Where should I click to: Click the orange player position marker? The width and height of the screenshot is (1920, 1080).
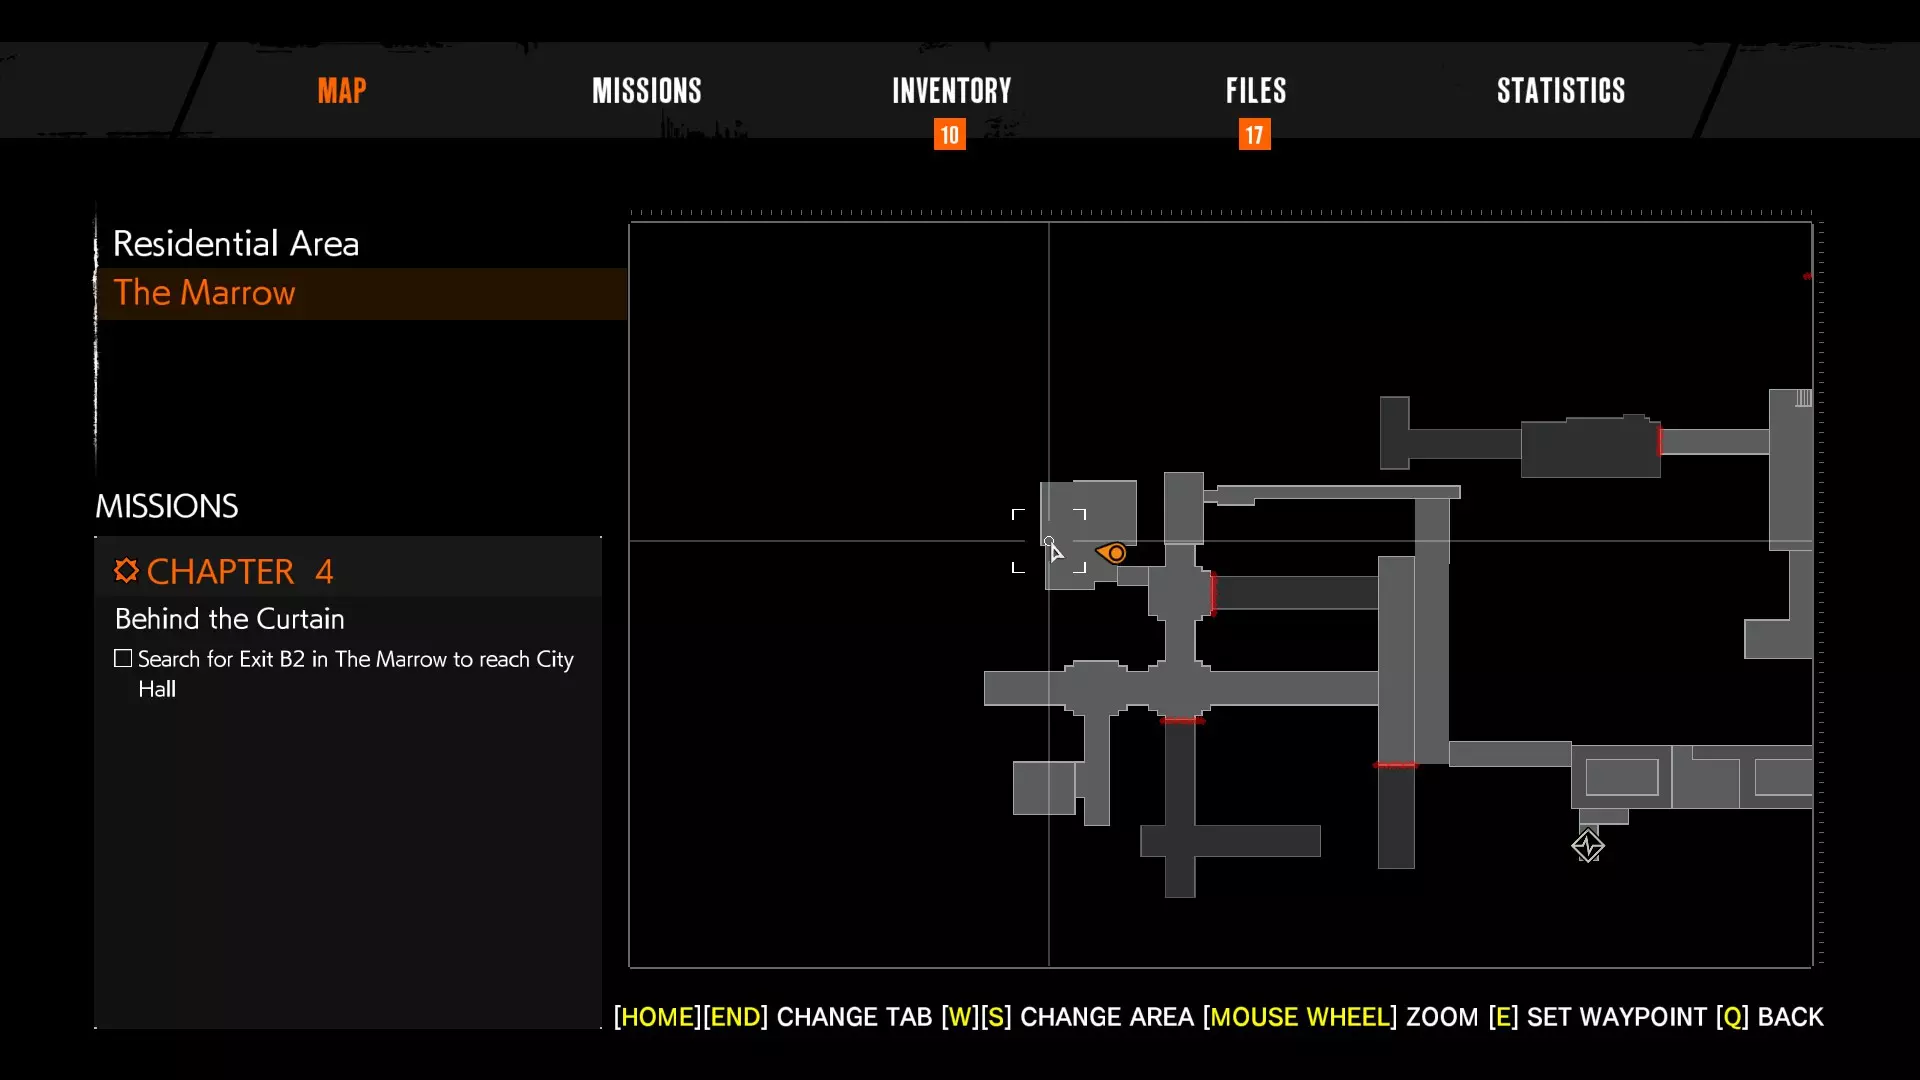1112,553
